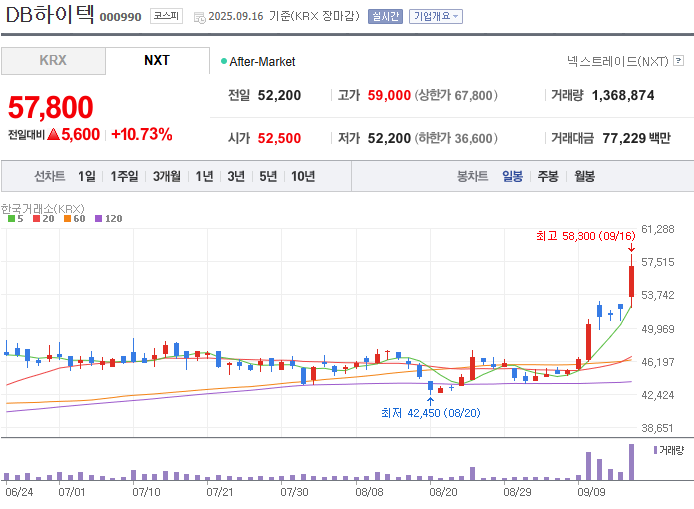The image size is (694, 509).
Task: Click the 거래대금 77,229 백만 value
Action: tap(636, 138)
